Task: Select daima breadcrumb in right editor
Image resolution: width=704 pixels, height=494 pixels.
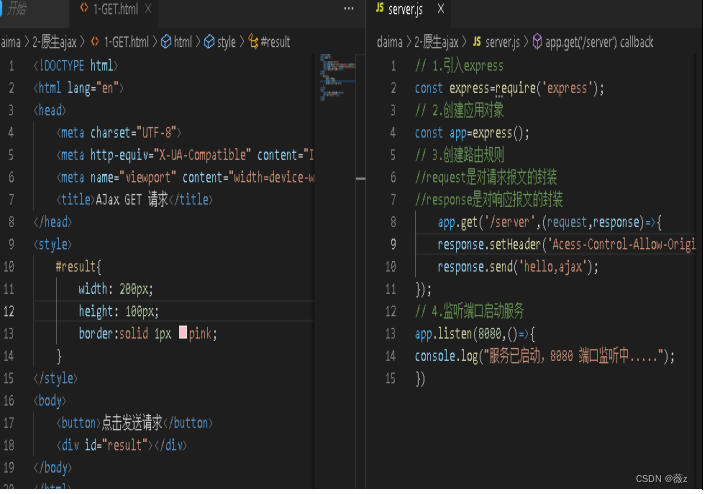Action: tap(390, 42)
